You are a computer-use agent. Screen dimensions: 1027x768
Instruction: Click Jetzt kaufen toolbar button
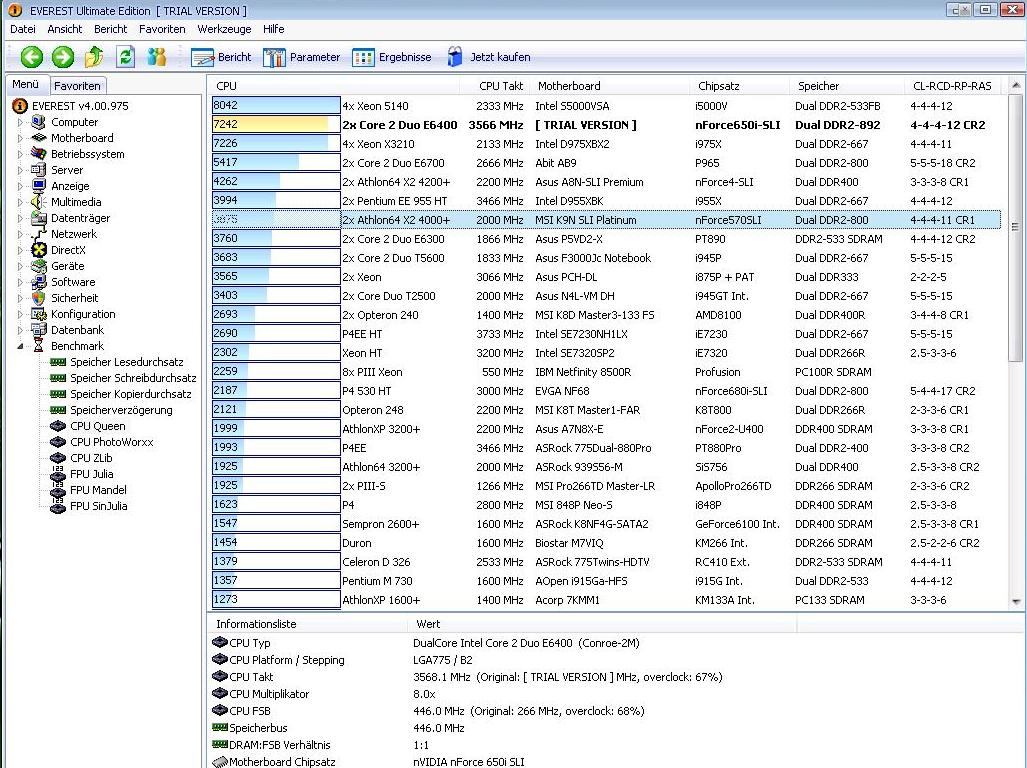[x=489, y=57]
